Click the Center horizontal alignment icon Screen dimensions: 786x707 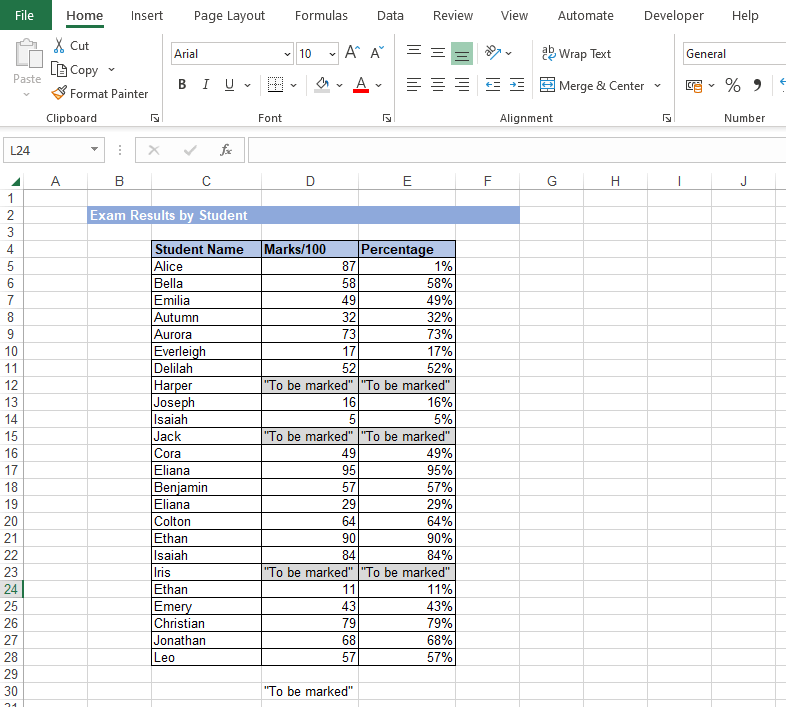click(x=437, y=86)
